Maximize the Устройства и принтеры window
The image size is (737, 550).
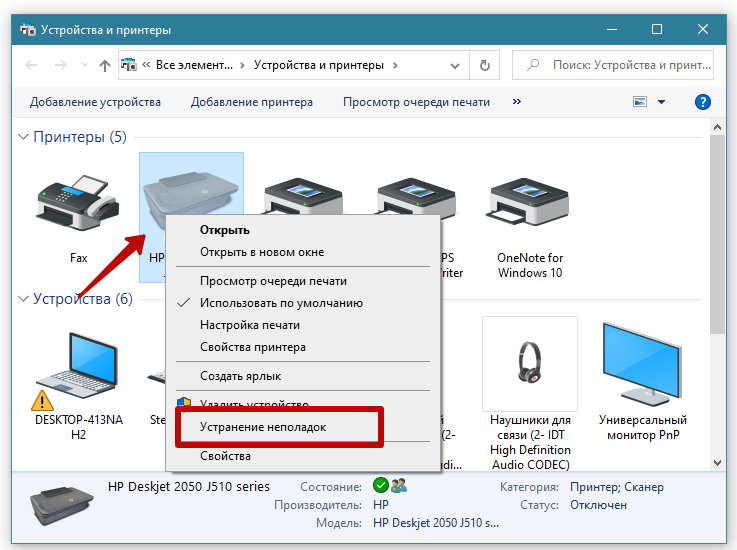(657, 29)
